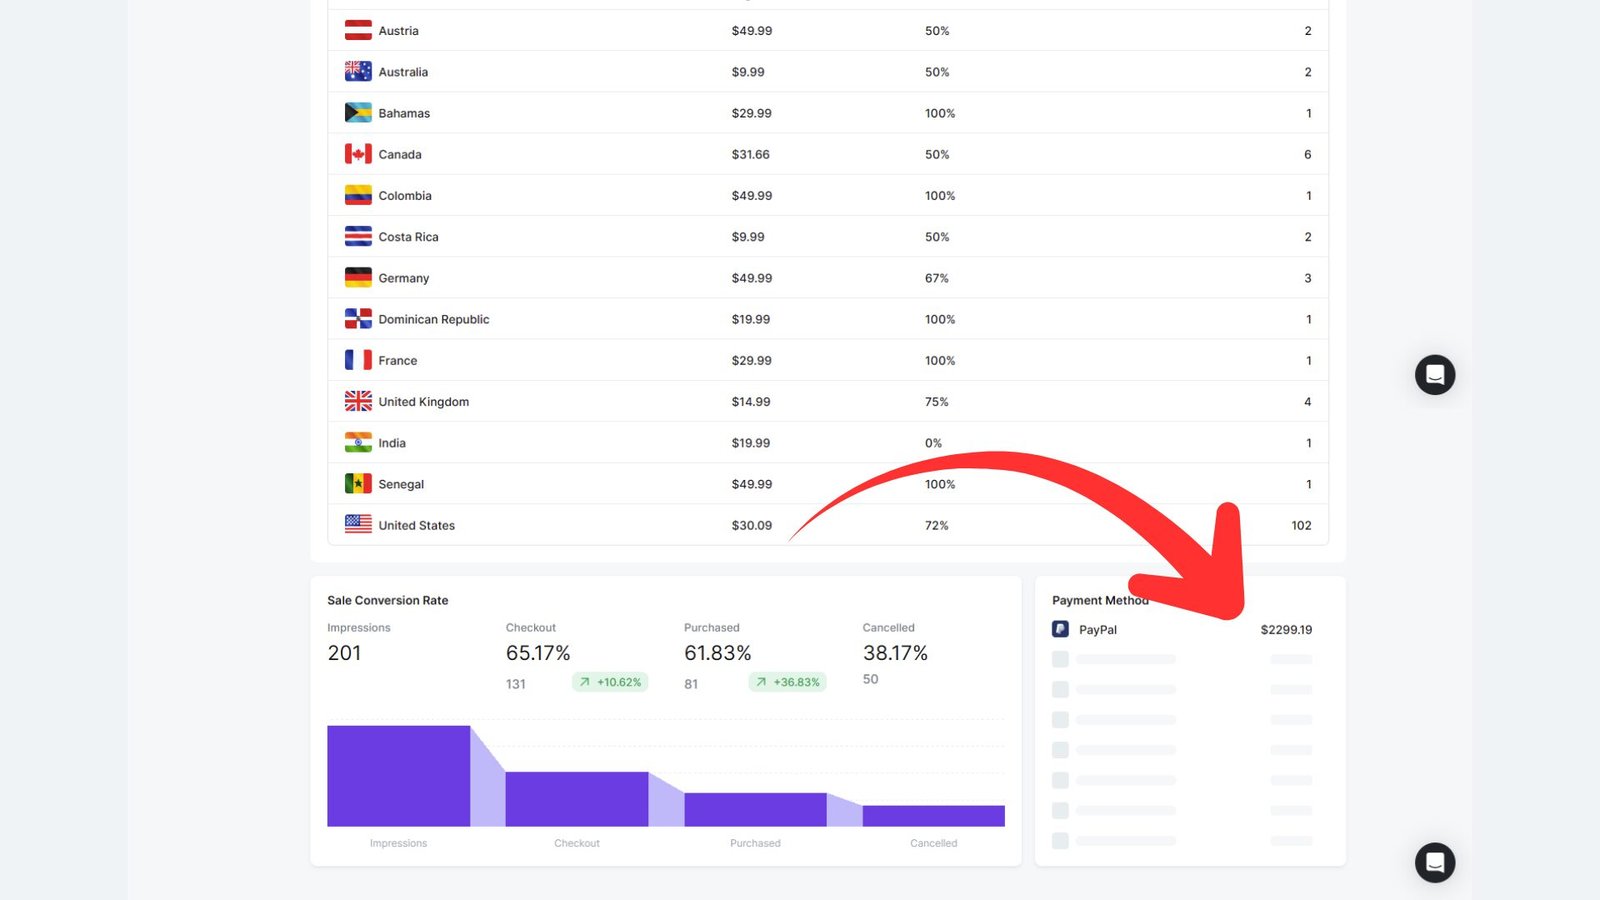Screen dimensions: 1600x900
Task: Click the Checkout +10.62% growth badge
Action: [x=610, y=682]
